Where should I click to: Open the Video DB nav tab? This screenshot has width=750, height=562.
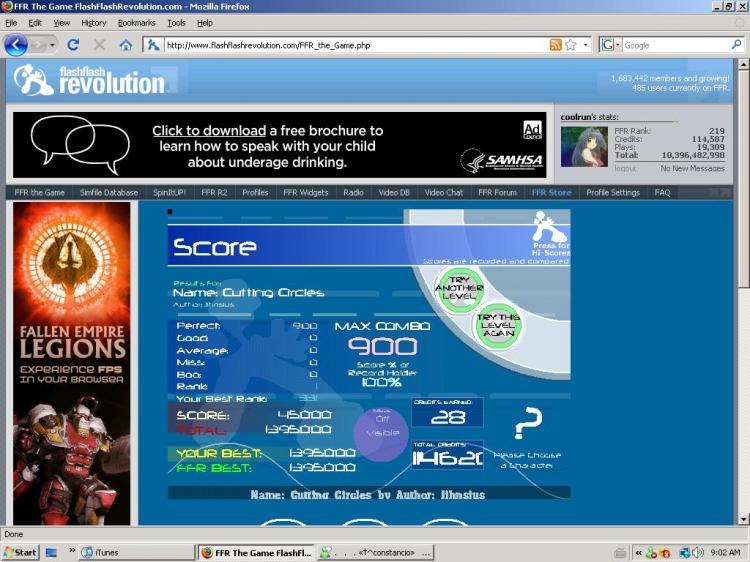tap(394, 192)
